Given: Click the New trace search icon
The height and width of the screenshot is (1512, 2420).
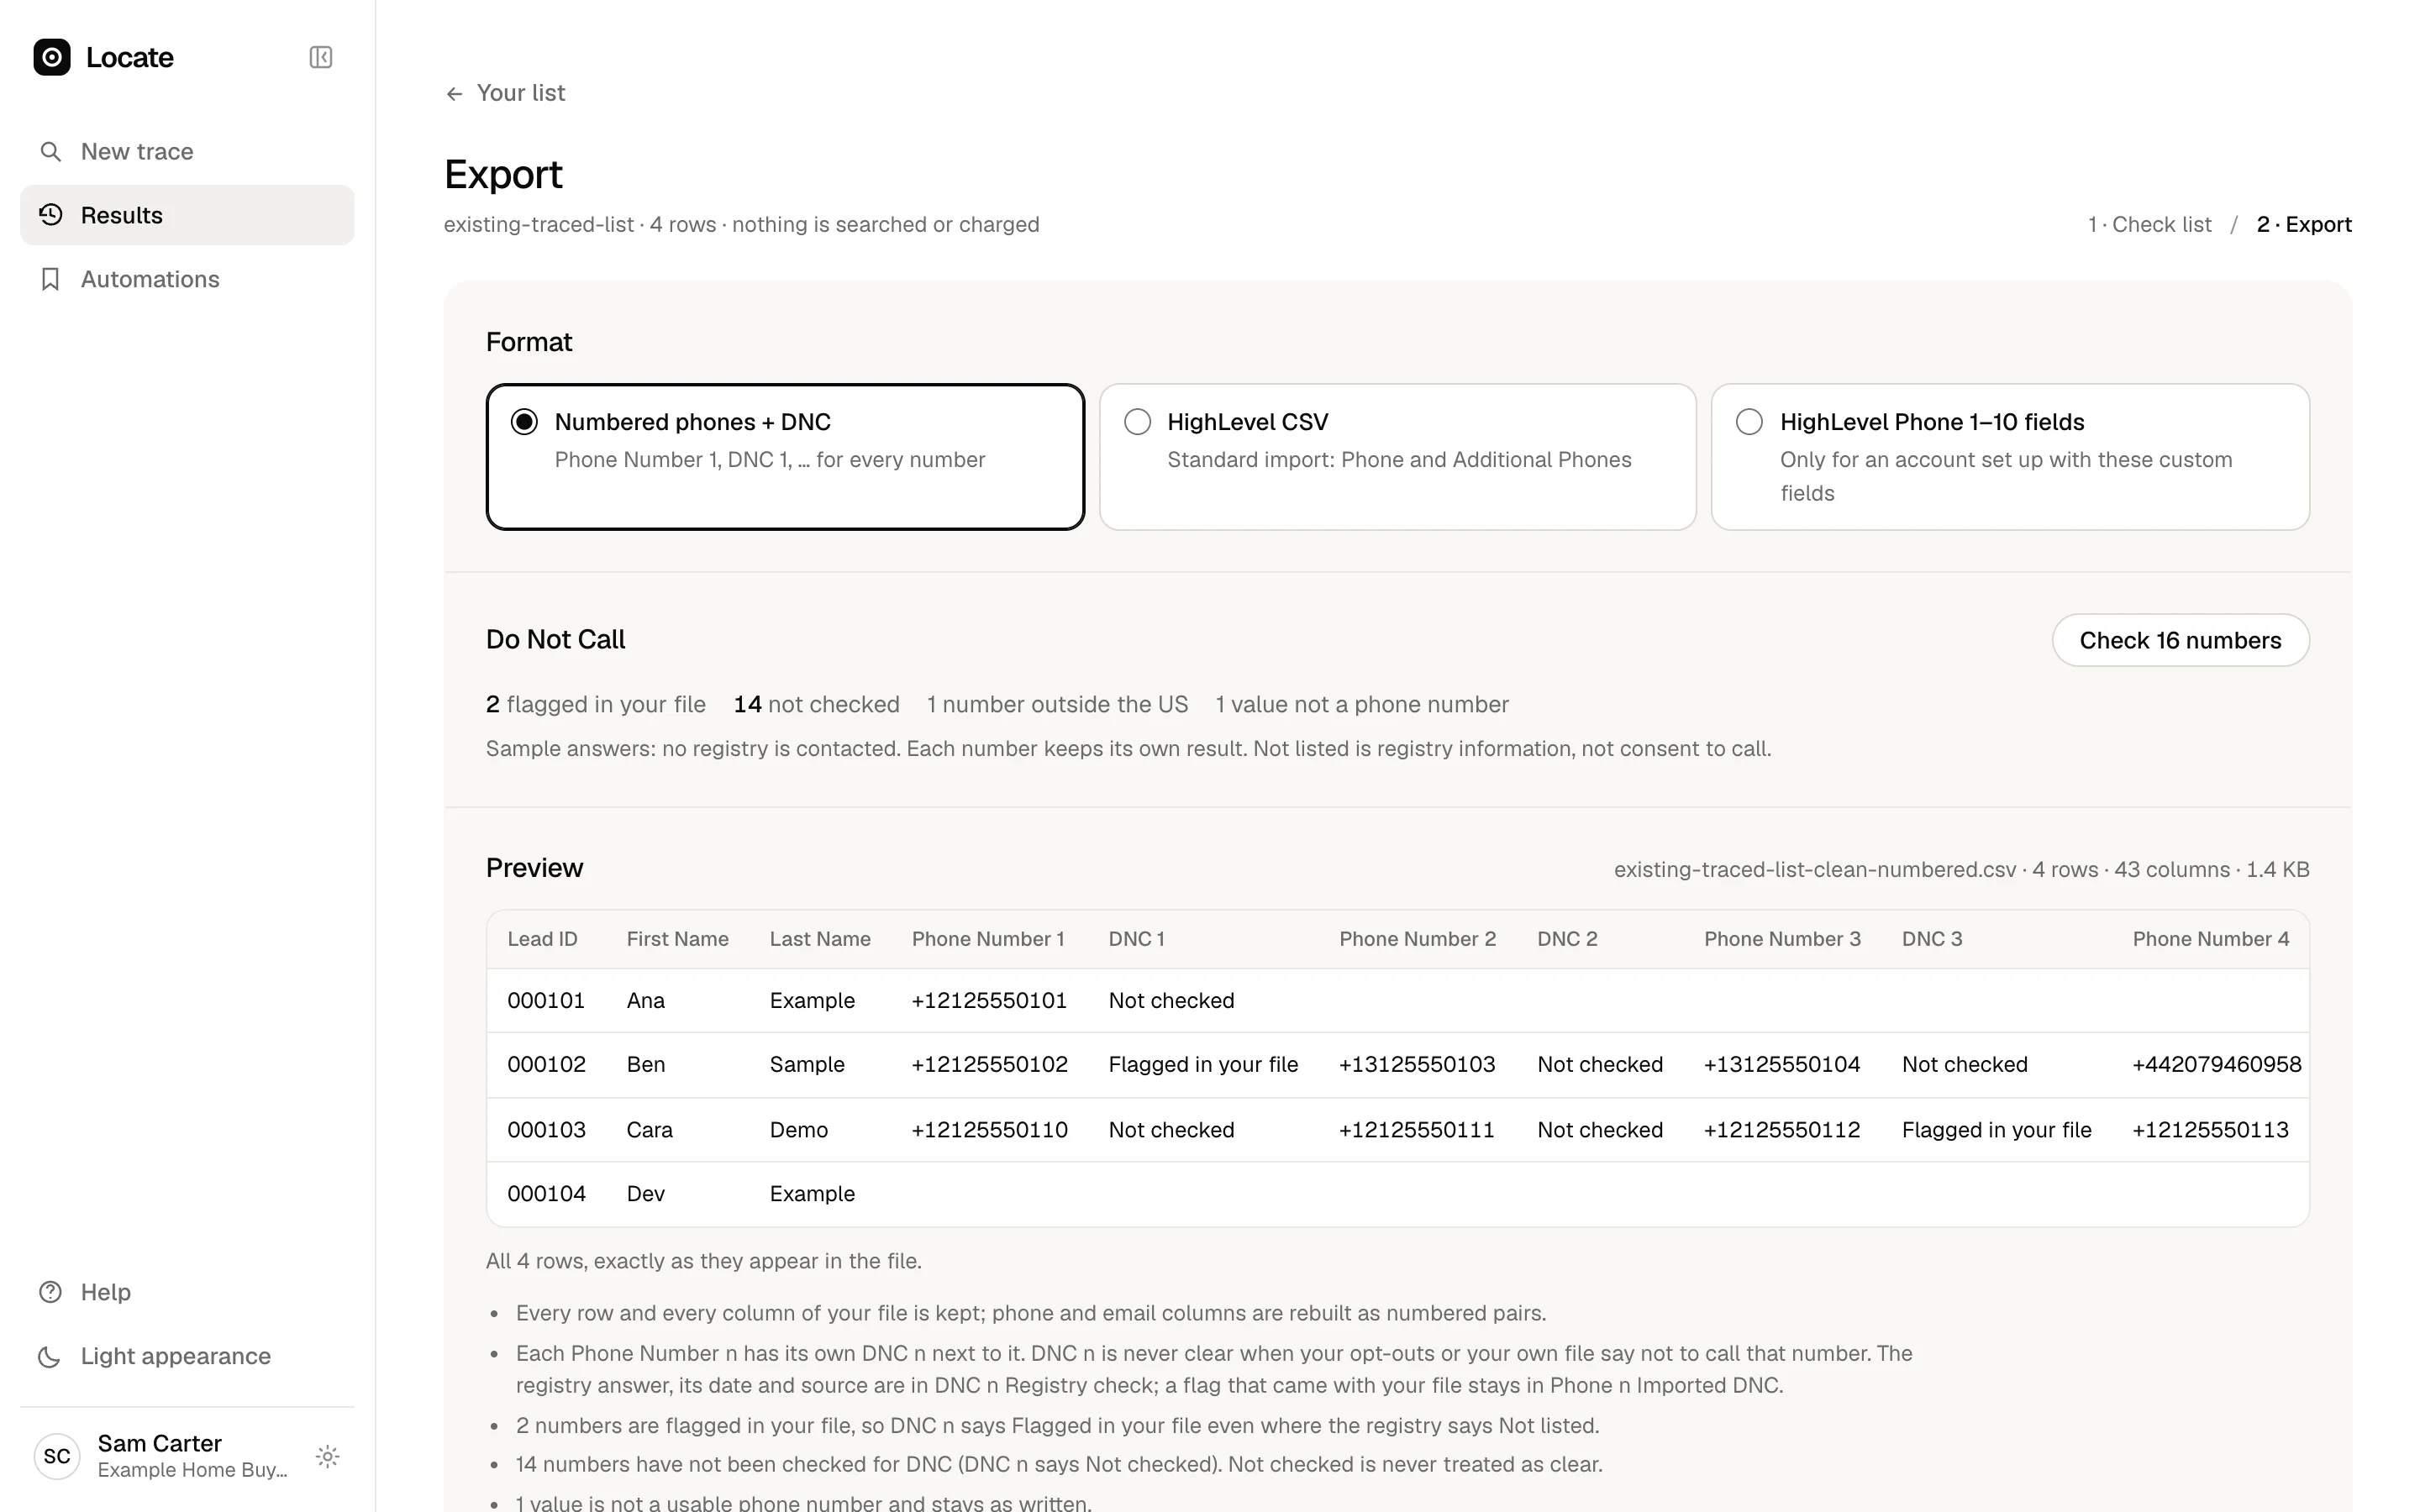Looking at the screenshot, I should [50, 151].
